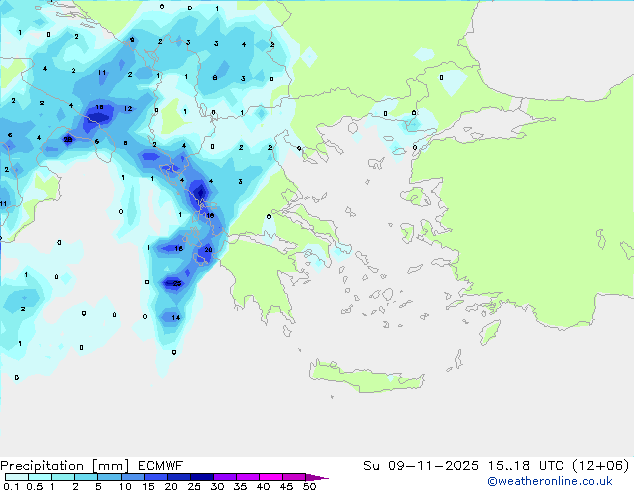
Task: Click the "45" legend tick label
Action: point(286,486)
